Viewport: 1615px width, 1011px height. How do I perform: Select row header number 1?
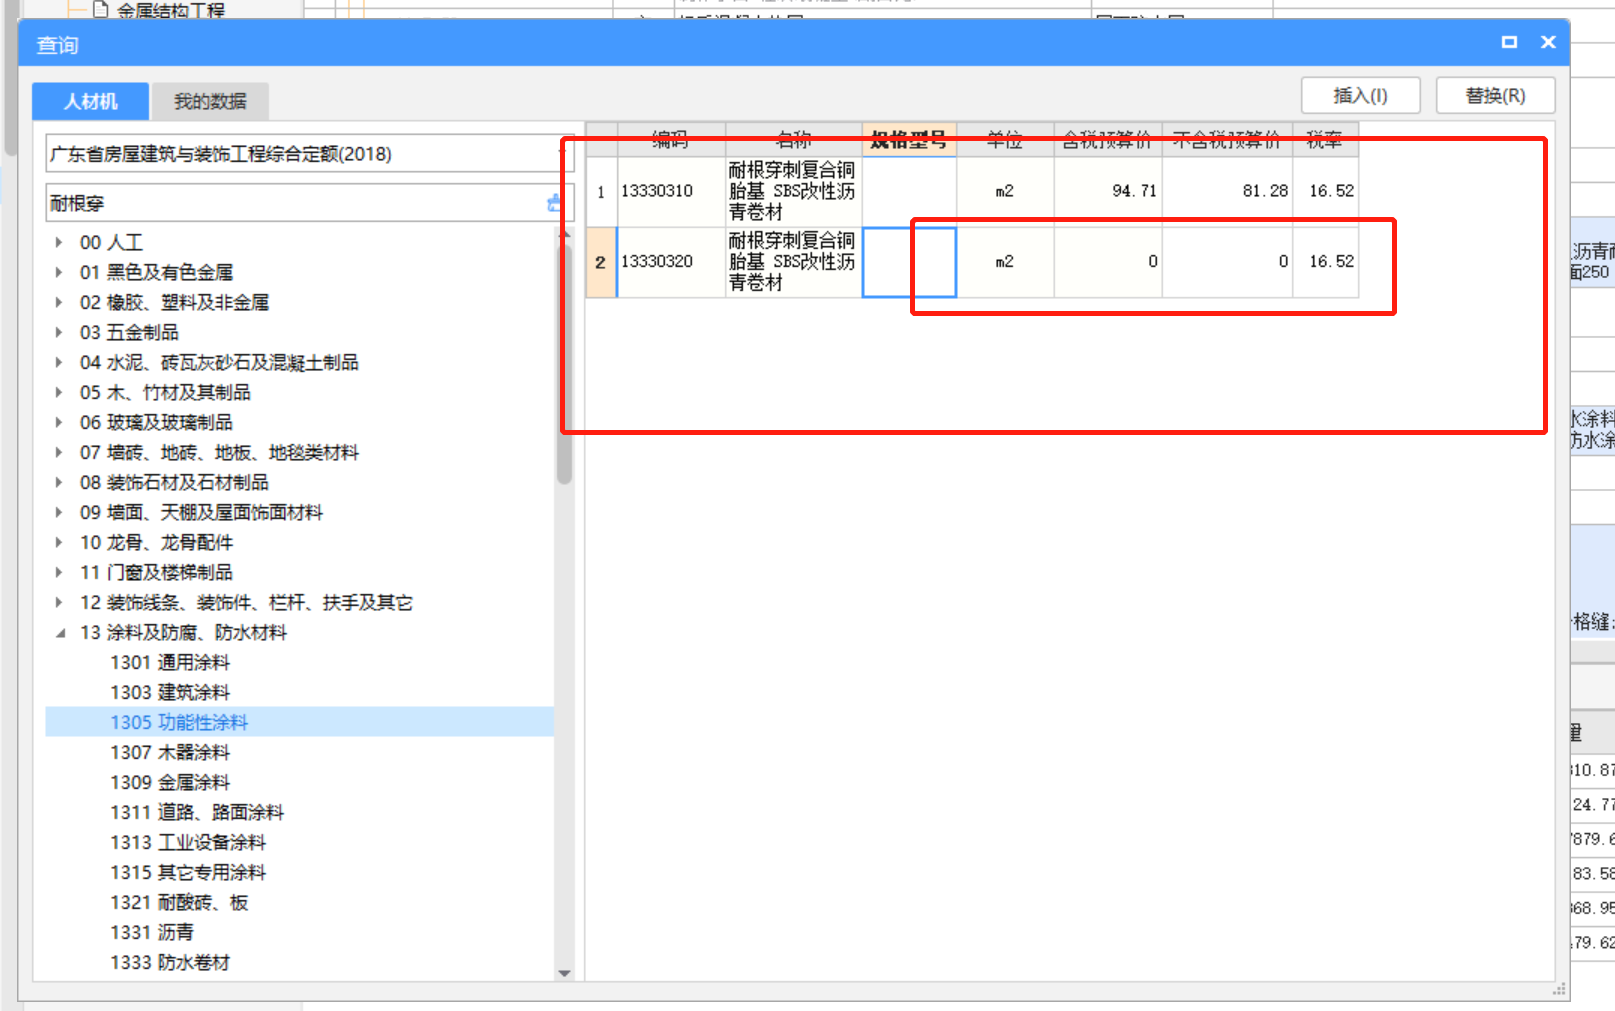601,192
